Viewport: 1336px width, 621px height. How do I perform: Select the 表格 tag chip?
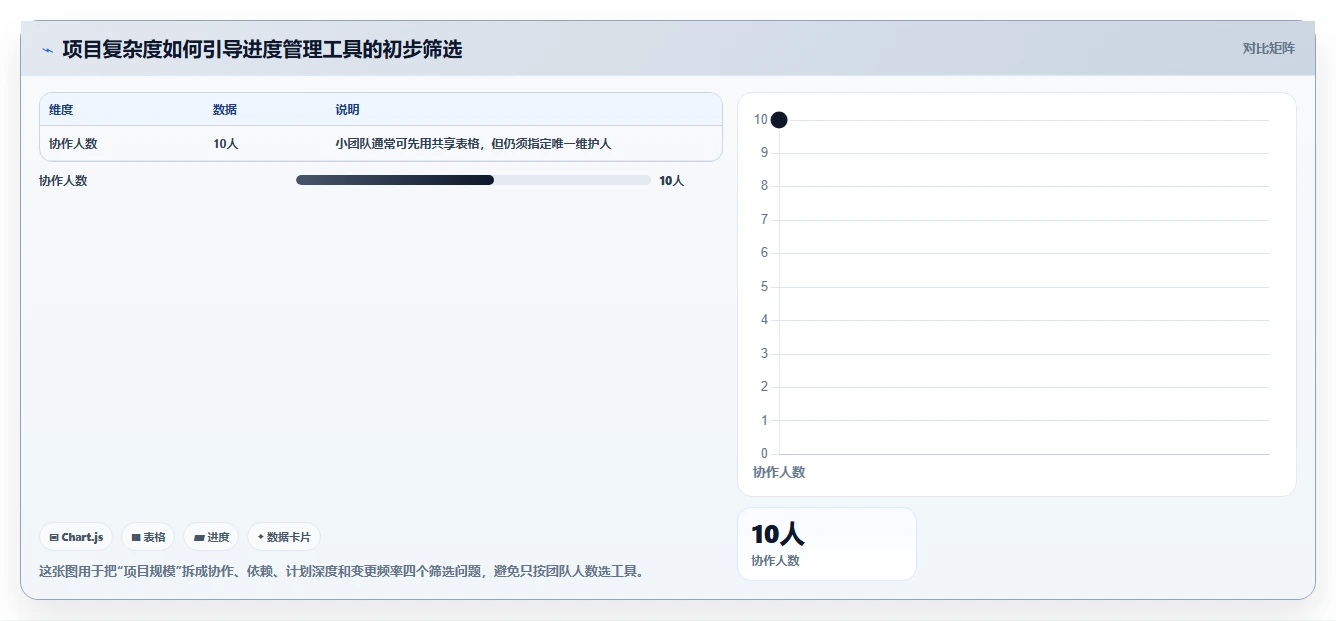point(148,537)
